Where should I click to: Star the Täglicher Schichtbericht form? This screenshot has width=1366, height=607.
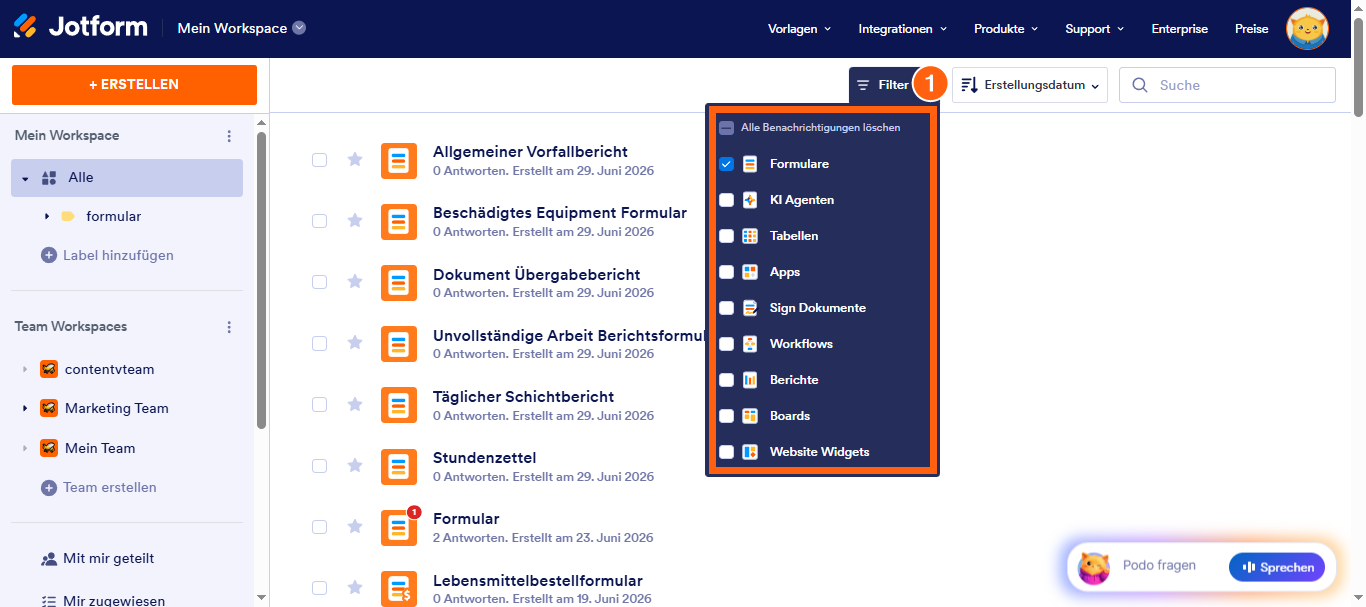354,404
